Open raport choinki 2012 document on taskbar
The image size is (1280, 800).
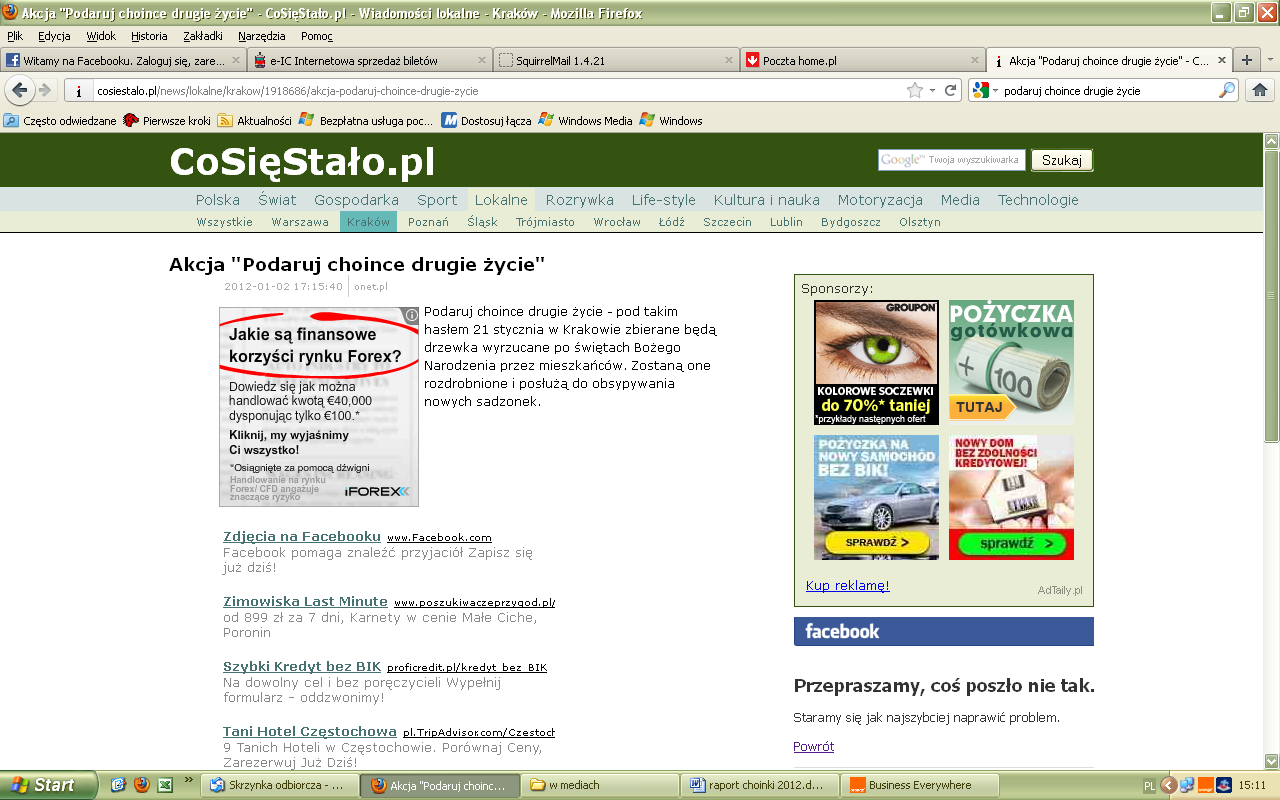pos(760,785)
